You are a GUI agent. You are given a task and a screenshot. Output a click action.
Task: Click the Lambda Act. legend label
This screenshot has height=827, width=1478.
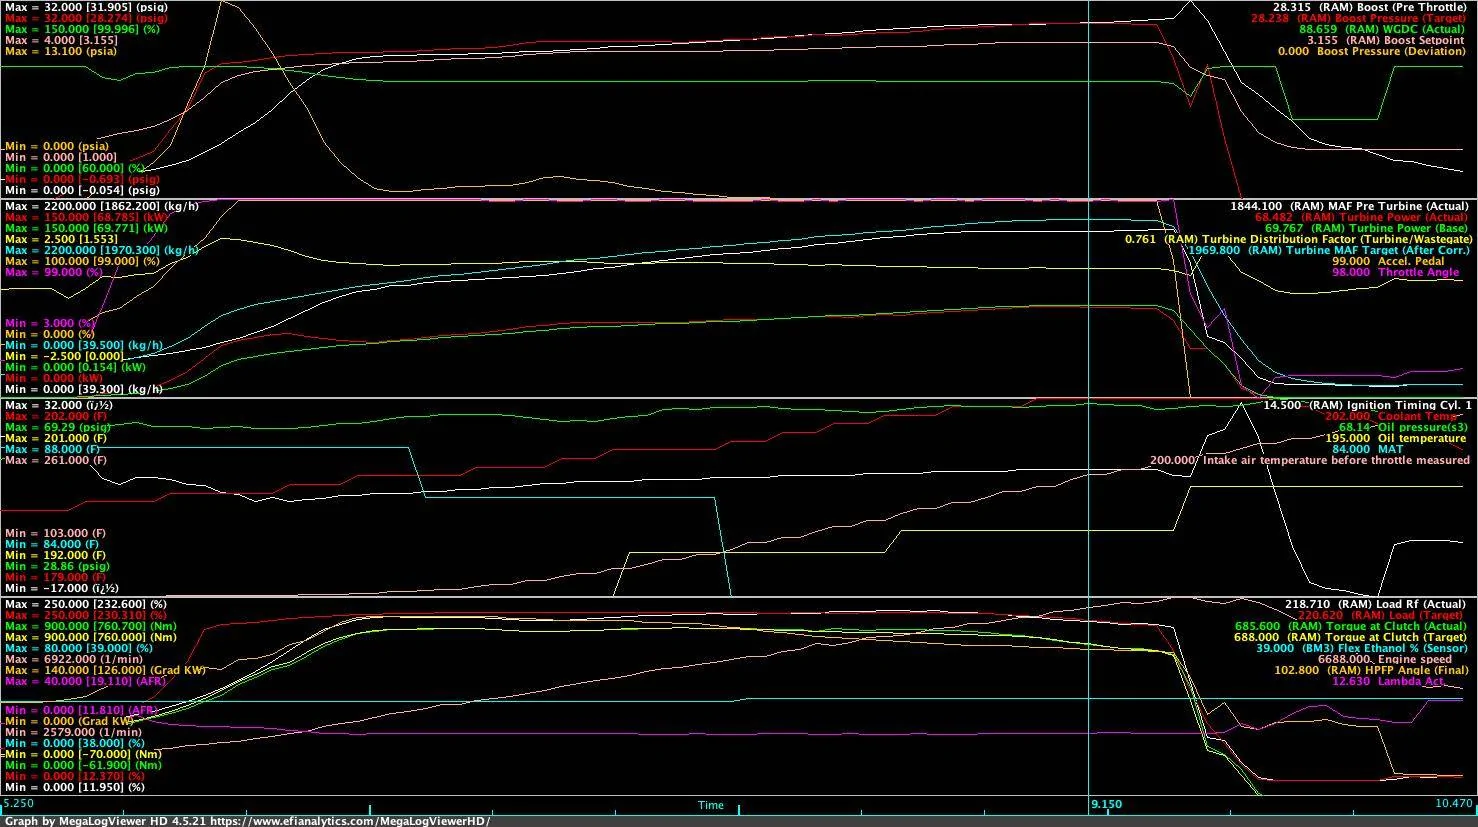1388,681
